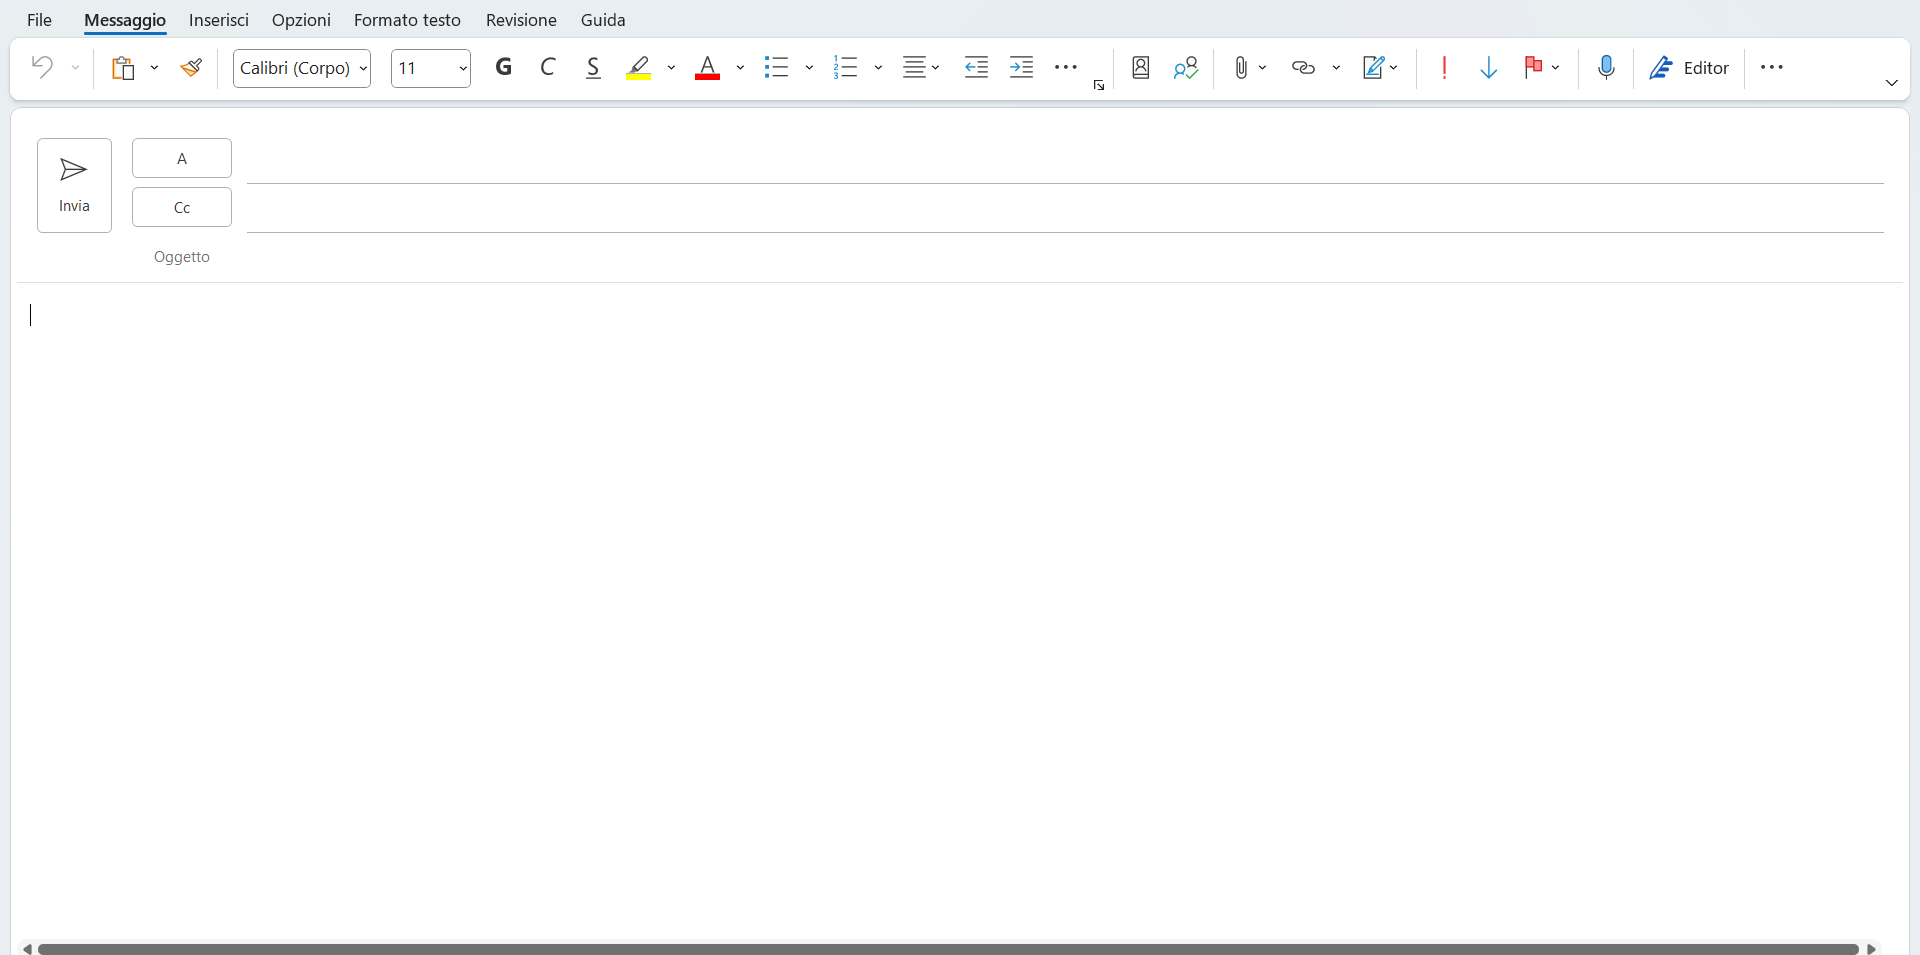Open the address book icon

click(1139, 67)
